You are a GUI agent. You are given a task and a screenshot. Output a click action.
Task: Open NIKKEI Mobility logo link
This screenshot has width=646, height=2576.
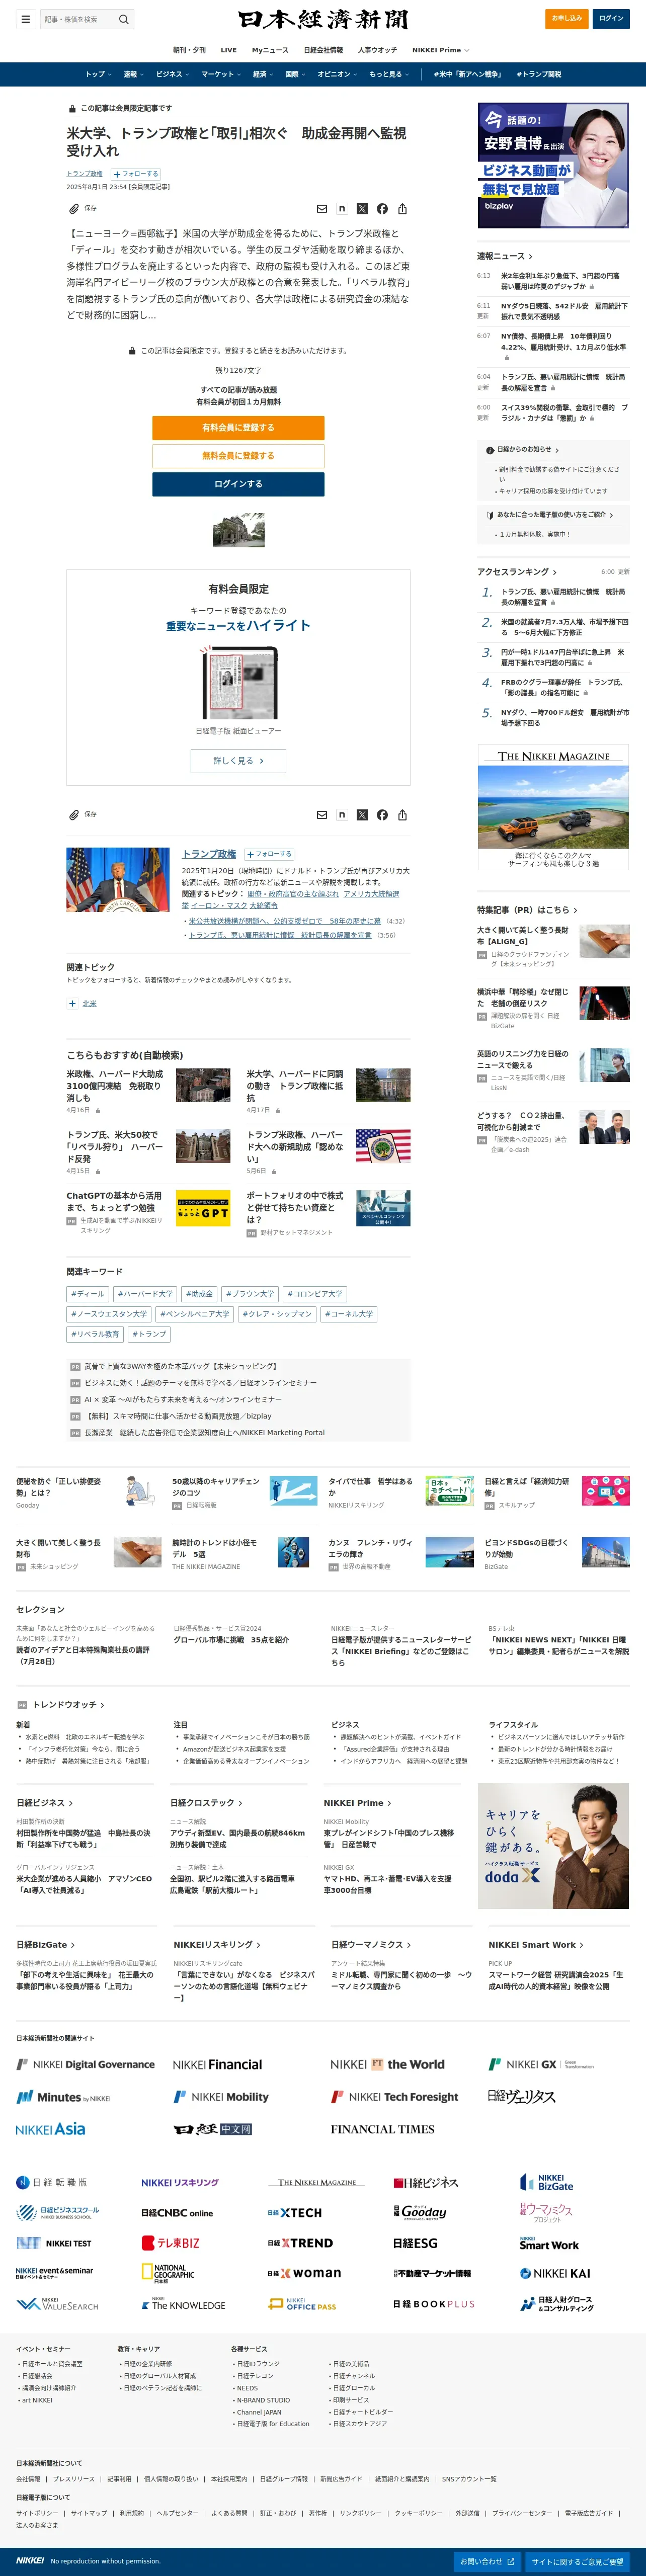point(221,2097)
